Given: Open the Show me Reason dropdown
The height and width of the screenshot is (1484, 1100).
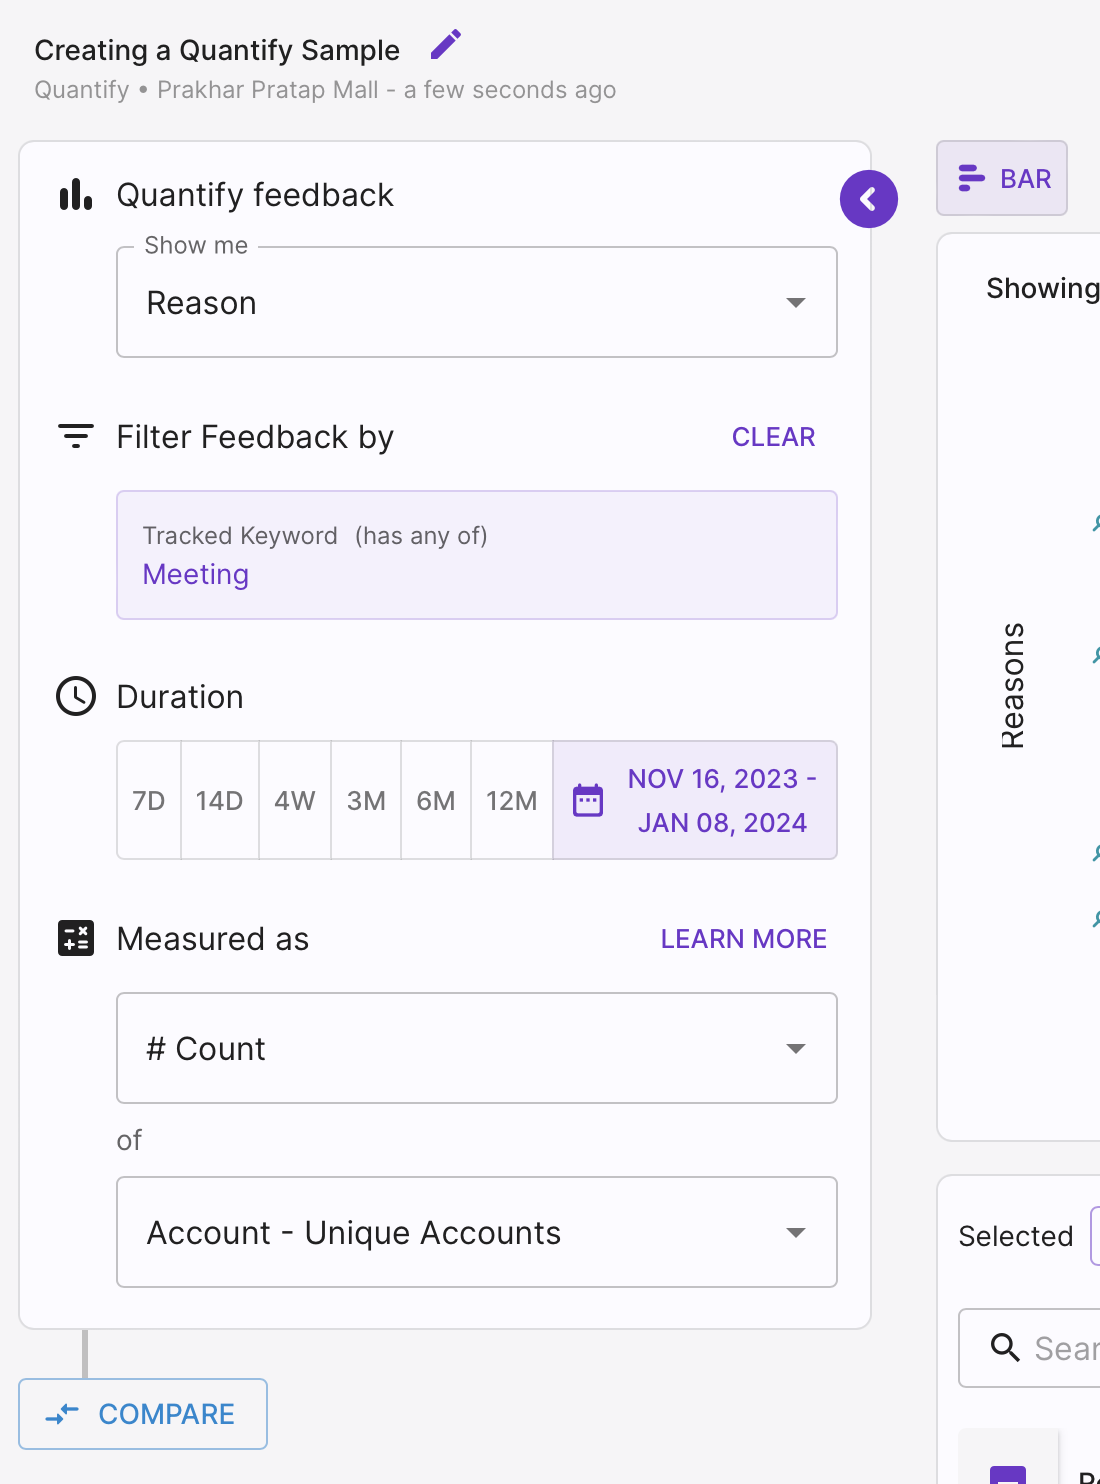Looking at the screenshot, I should point(477,302).
